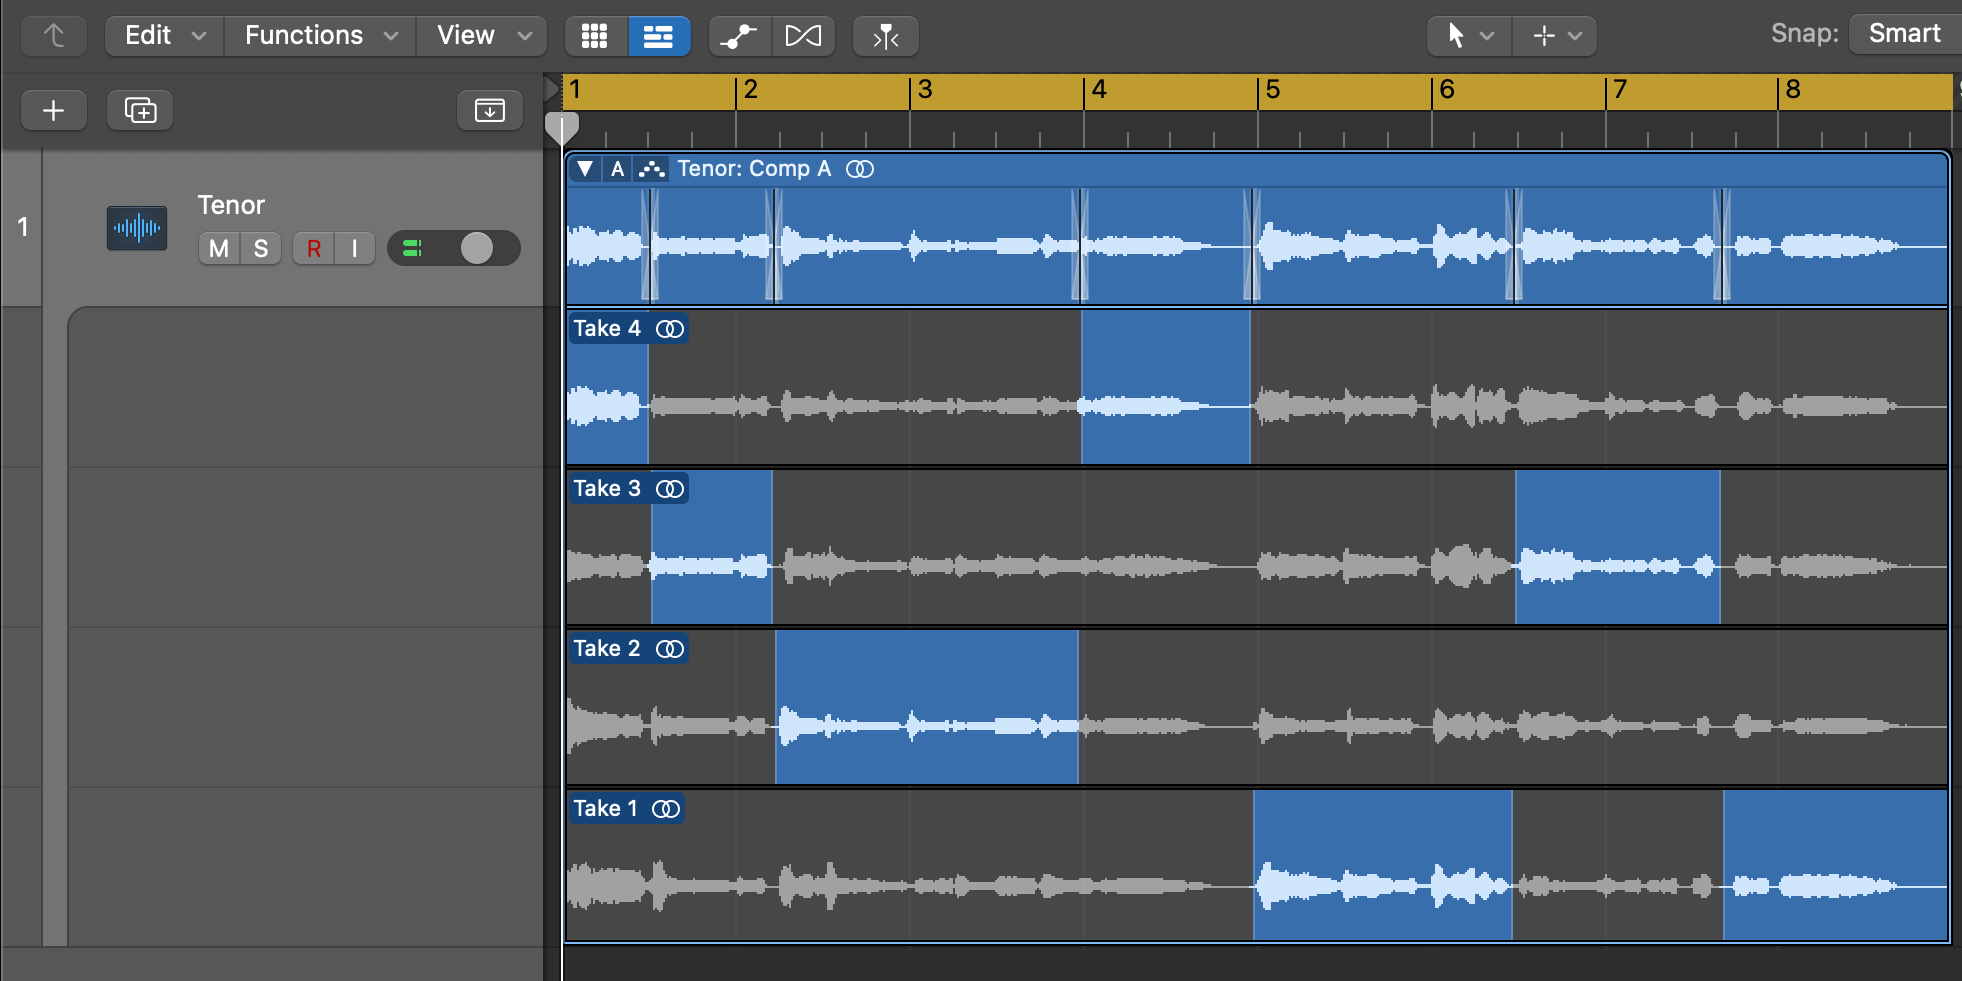Image resolution: width=1962 pixels, height=981 pixels.
Task: Record-enable the Tenor track
Action: click(314, 248)
